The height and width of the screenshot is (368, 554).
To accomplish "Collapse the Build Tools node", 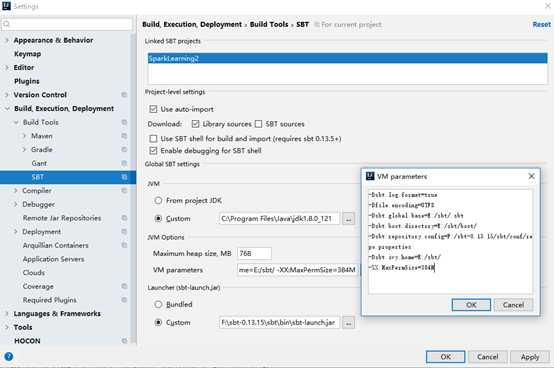I will pos(16,122).
